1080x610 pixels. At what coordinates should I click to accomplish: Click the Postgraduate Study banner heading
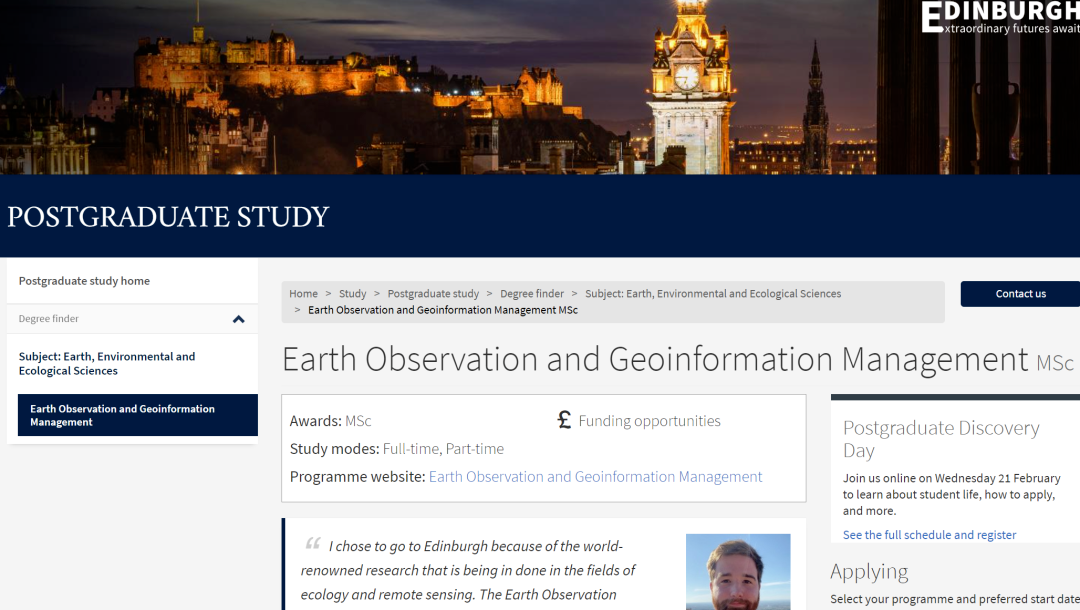pos(168,217)
